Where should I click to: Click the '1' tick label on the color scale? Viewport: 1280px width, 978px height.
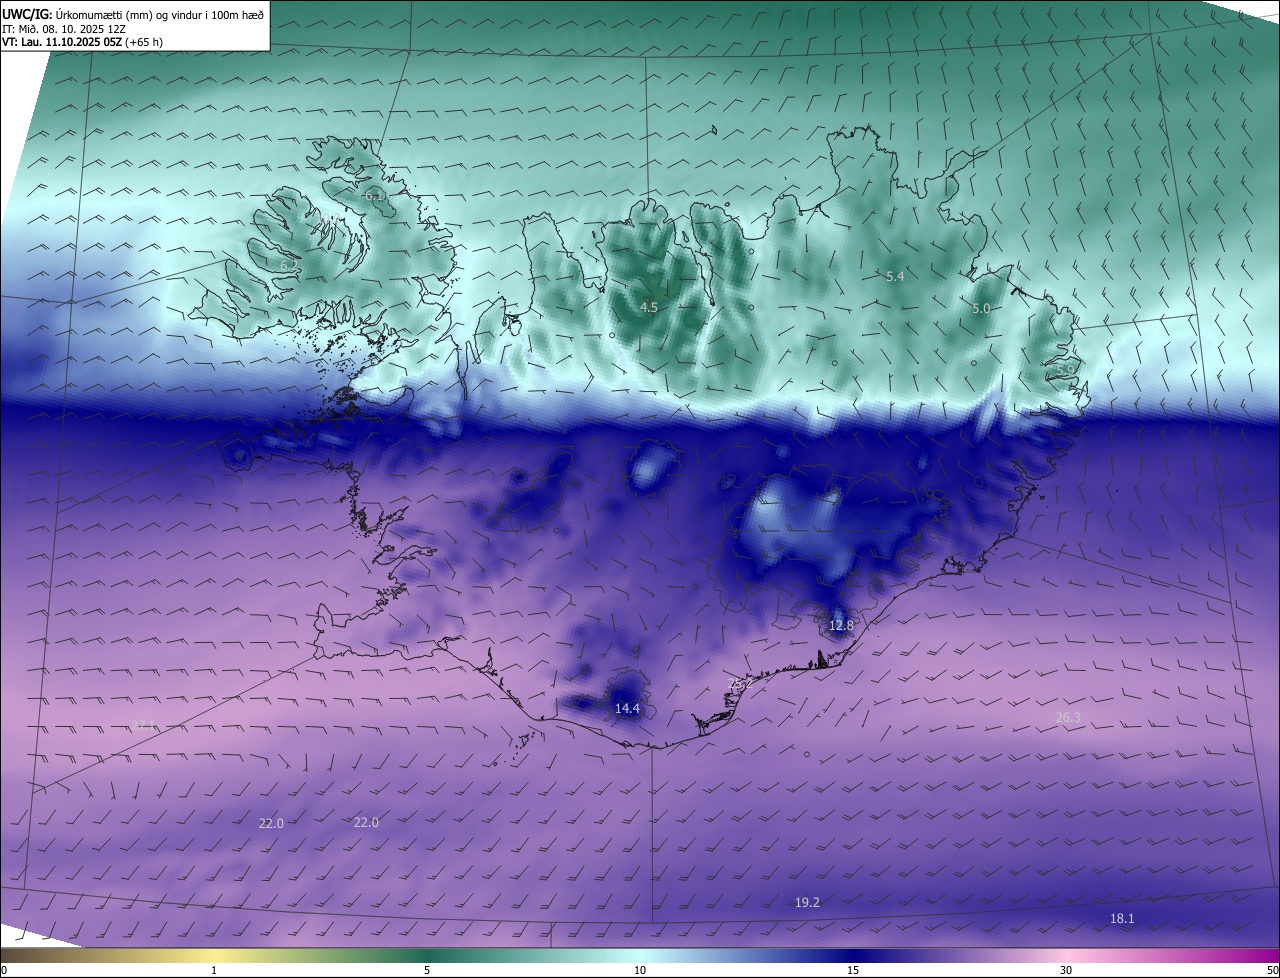tap(214, 970)
